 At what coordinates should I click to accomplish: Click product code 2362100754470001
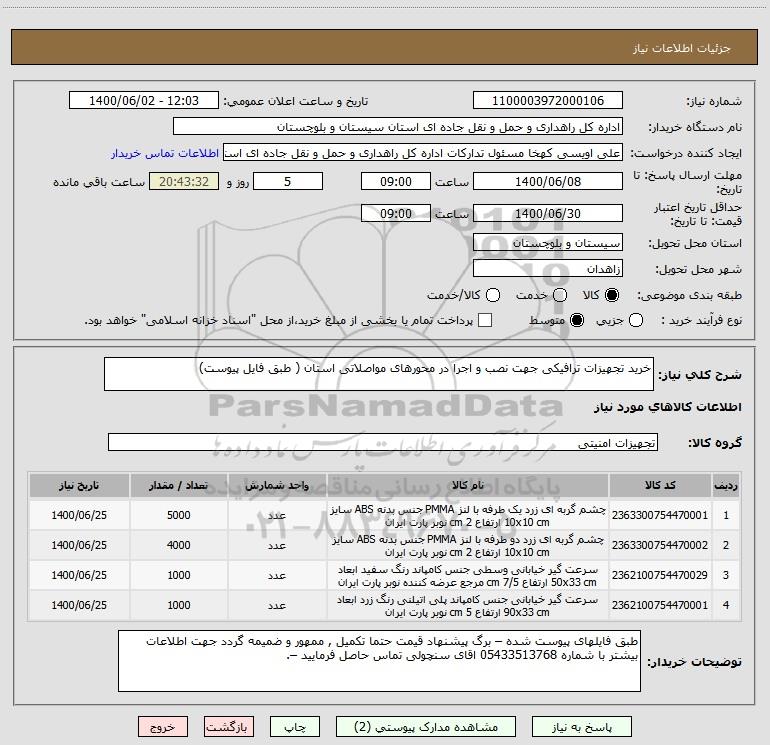tap(660, 605)
